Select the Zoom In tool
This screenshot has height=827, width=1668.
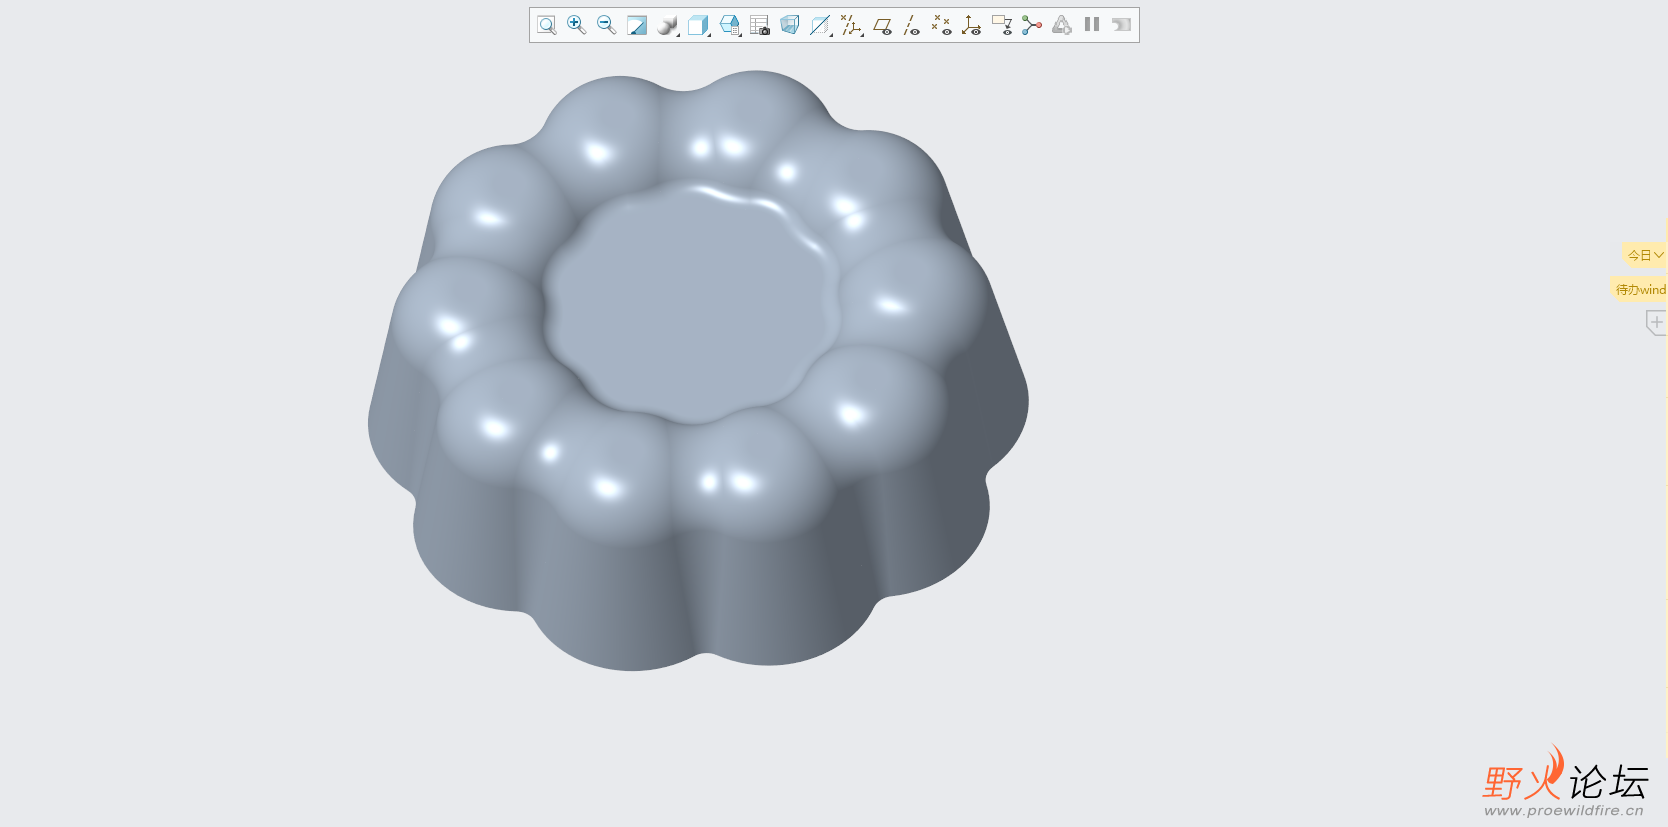pos(576,25)
